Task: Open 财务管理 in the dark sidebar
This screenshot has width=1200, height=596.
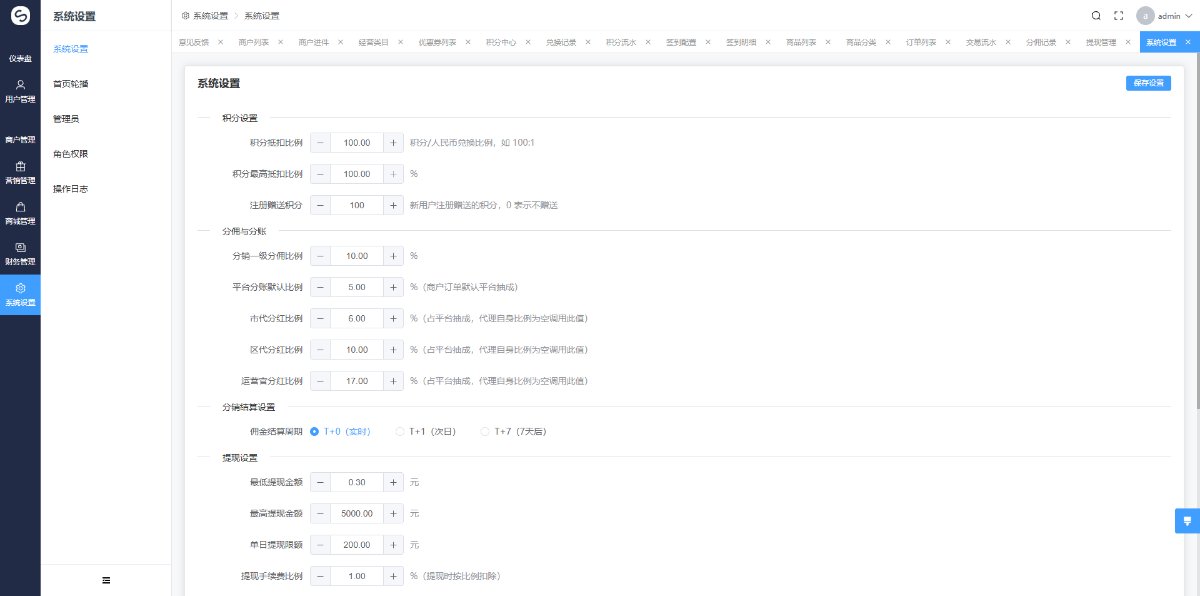Action: (x=20, y=254)
